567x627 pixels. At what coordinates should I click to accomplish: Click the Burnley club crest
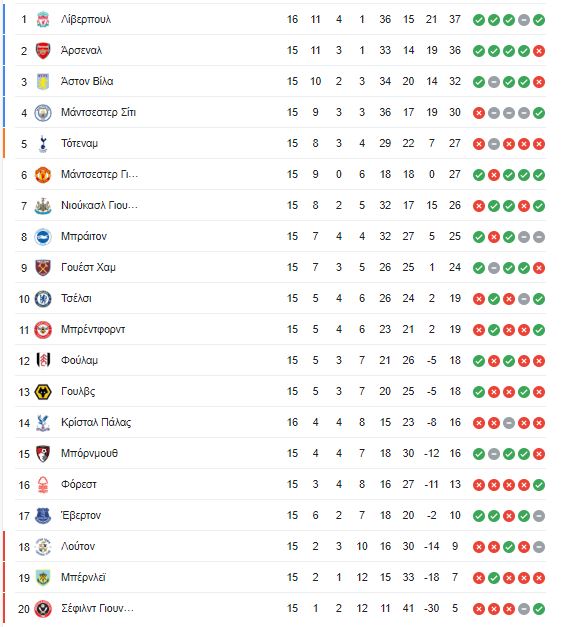(x=43, y=578)
